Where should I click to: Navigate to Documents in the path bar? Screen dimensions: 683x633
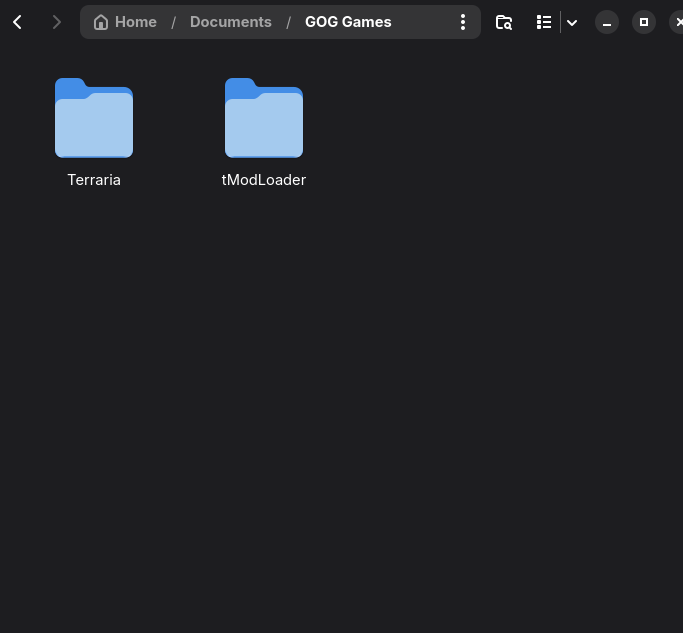click(x=230, y=22)
